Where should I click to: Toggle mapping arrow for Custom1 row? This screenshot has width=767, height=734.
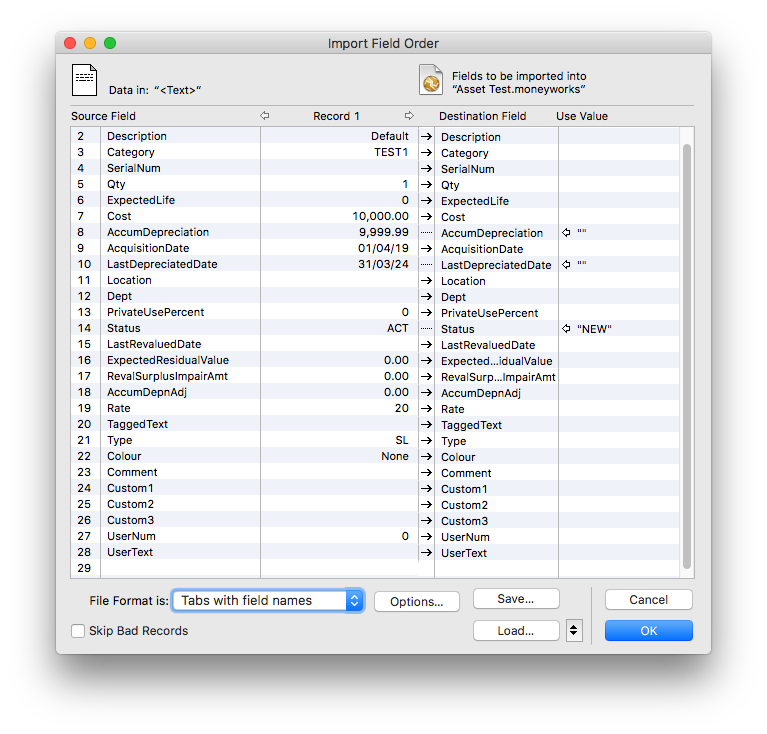tap(427, 489)
